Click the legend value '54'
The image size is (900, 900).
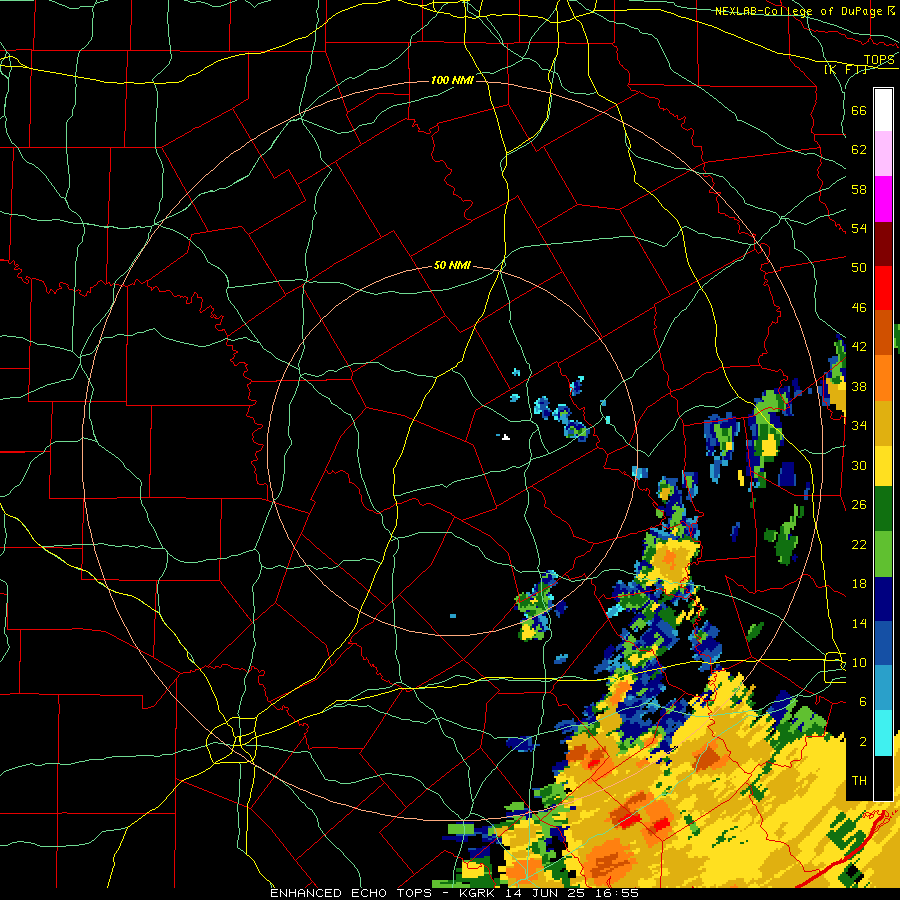[859, 228]
